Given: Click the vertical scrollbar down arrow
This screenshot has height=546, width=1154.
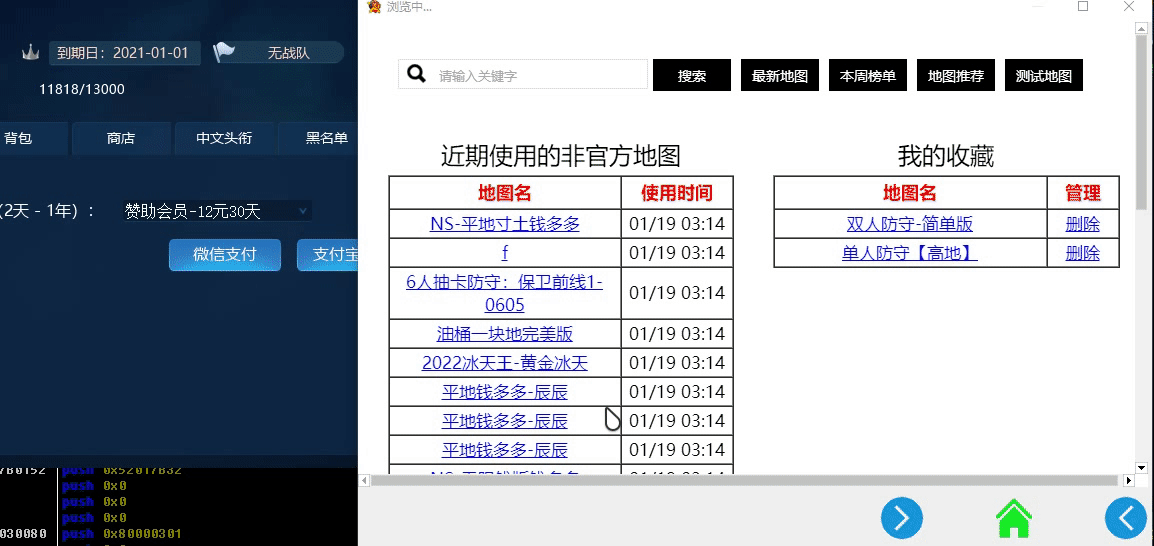Looking at the screenshot, I should pyautogui.click(x=1141, y=467).
